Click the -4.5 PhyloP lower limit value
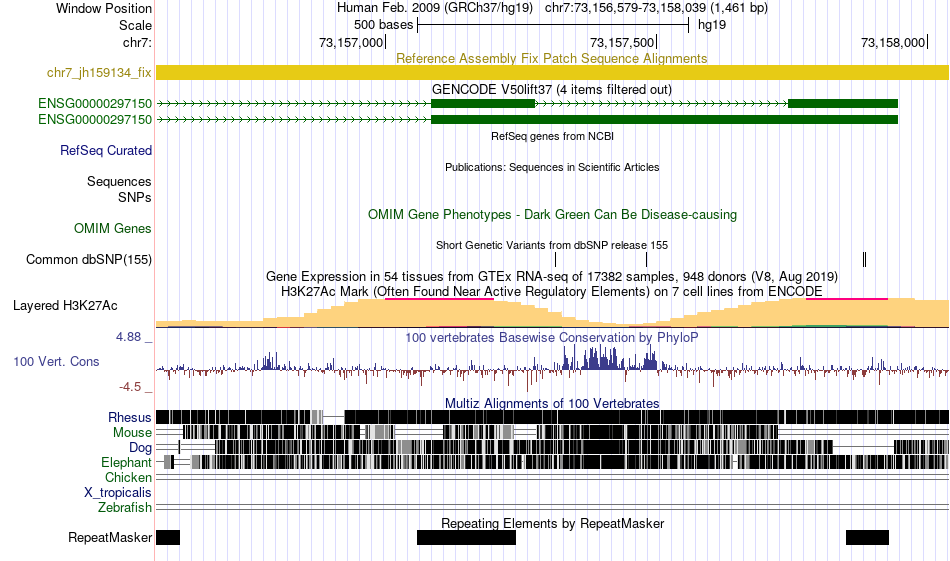 [x=130, y=387]
